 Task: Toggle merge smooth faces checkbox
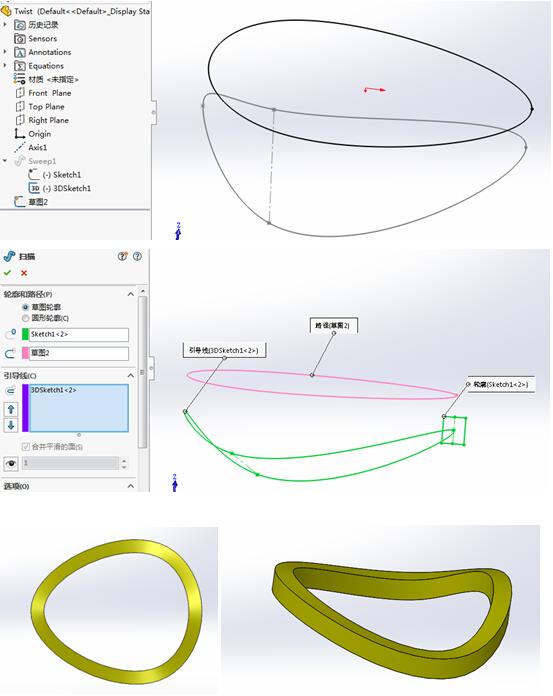click(x=26, y=447)
